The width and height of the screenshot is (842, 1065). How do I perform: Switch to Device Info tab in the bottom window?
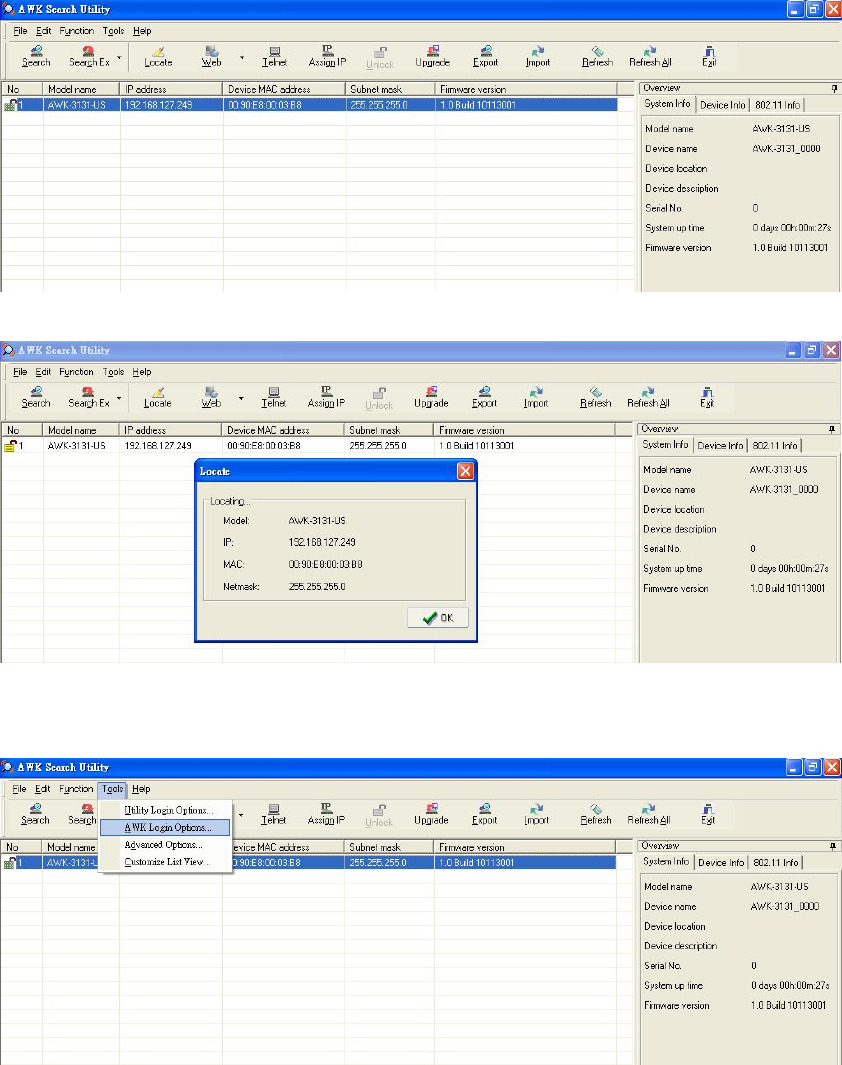click(x=721, y=863)
